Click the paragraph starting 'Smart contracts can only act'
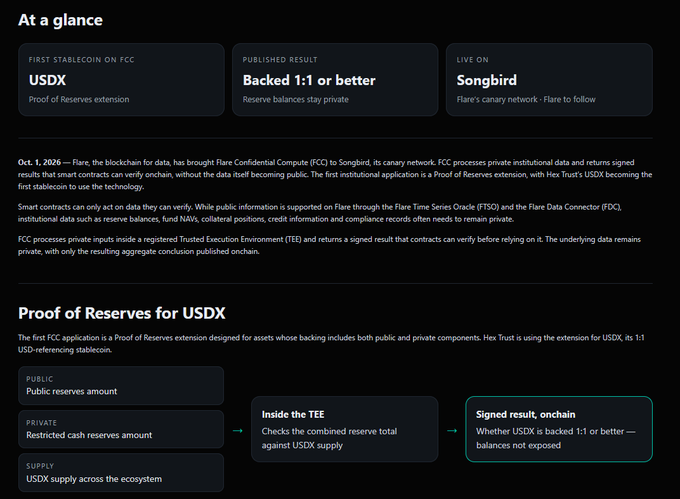Viewport: 680px width, 499px height. [320, 213]
